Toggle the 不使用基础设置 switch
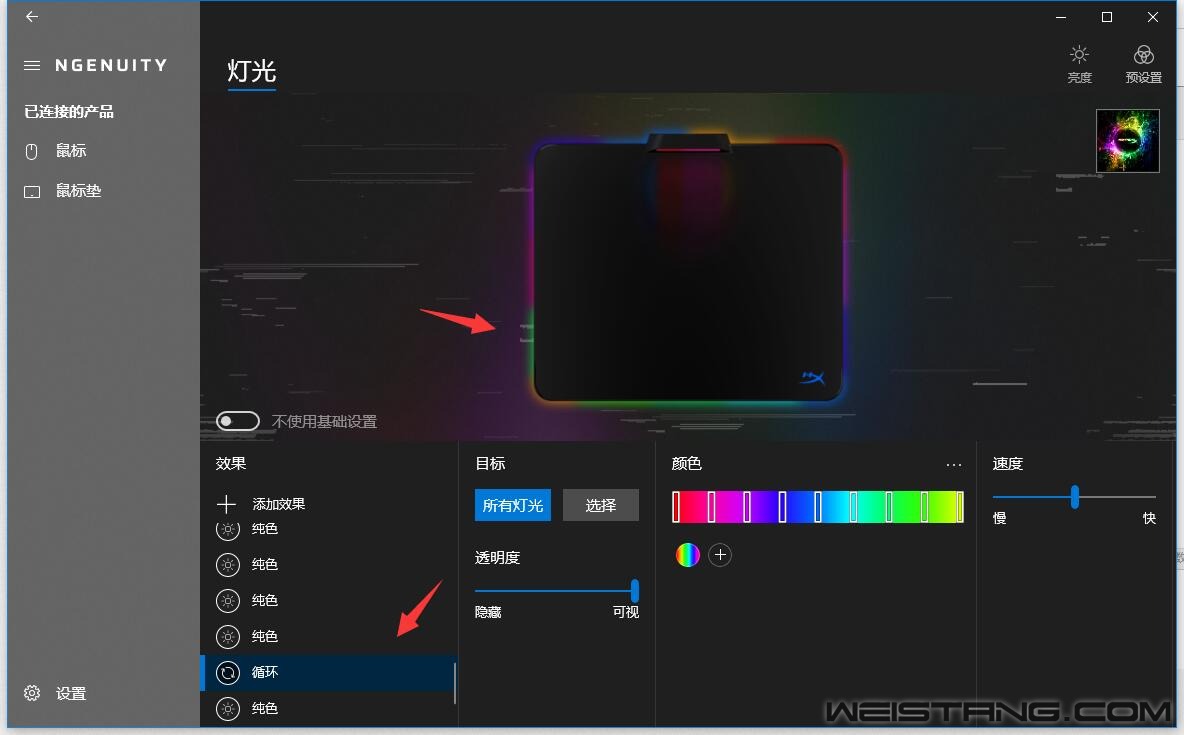This screenshot has height=735, width=1184. click(x=238, y=421)
